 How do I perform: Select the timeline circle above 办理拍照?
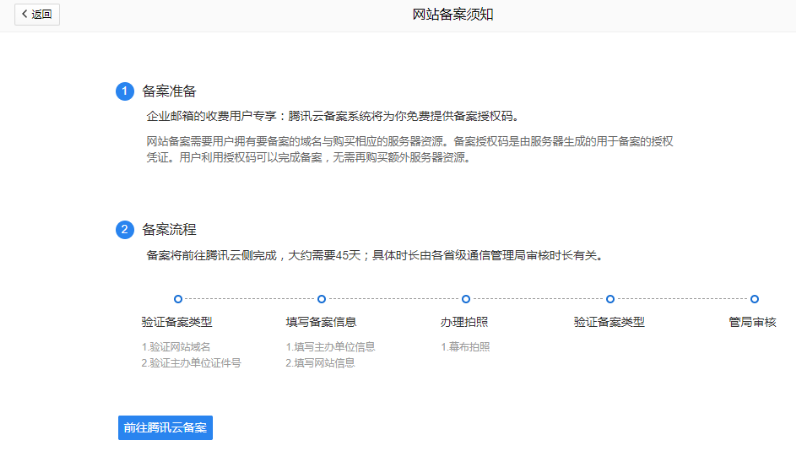(x=466, y=298)
